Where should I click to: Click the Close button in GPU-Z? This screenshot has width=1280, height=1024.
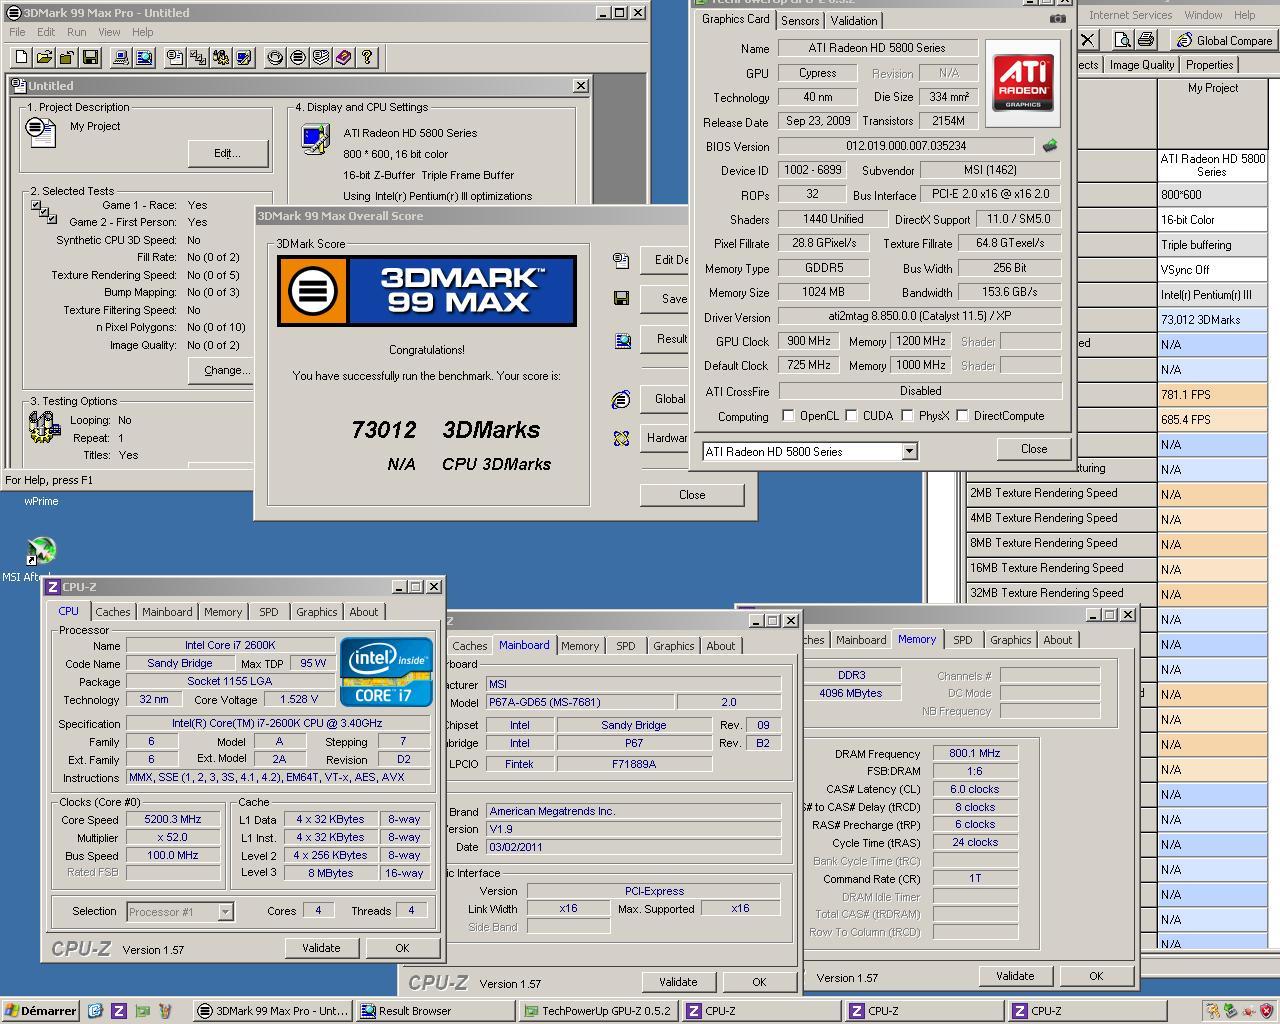tap(1034, 449)
